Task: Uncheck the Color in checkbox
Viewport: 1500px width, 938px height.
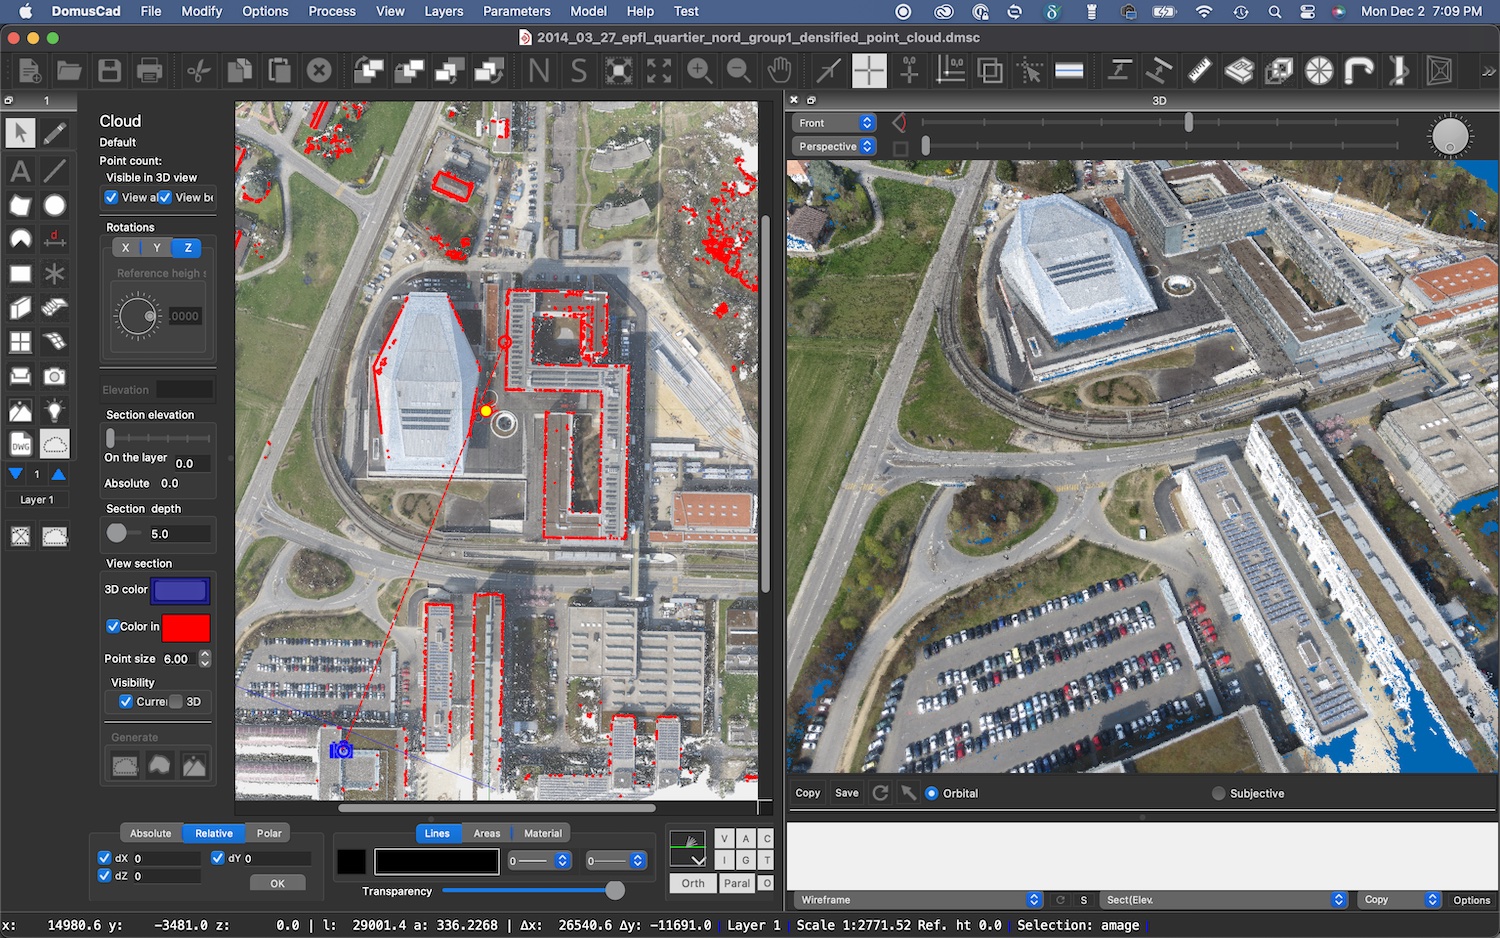Action: coord(113,627)
